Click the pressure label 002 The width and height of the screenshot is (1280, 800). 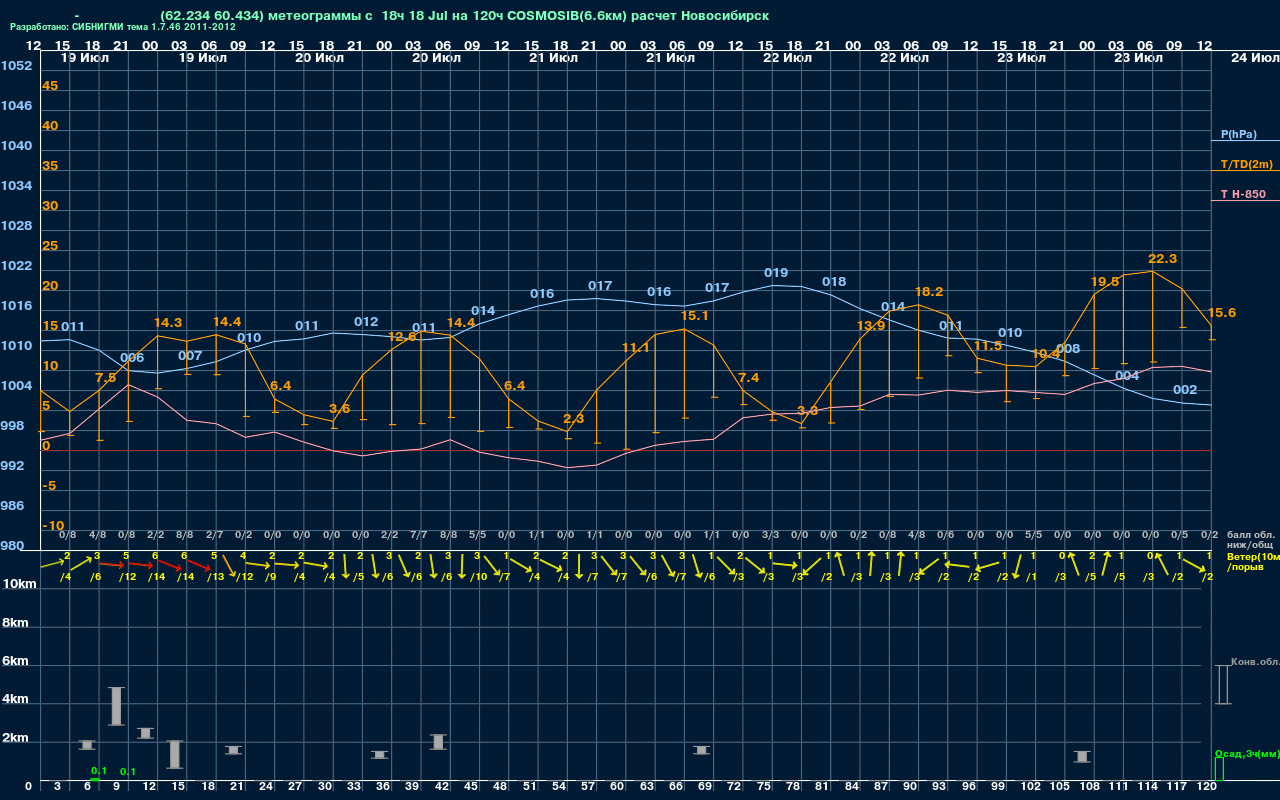1185,390
